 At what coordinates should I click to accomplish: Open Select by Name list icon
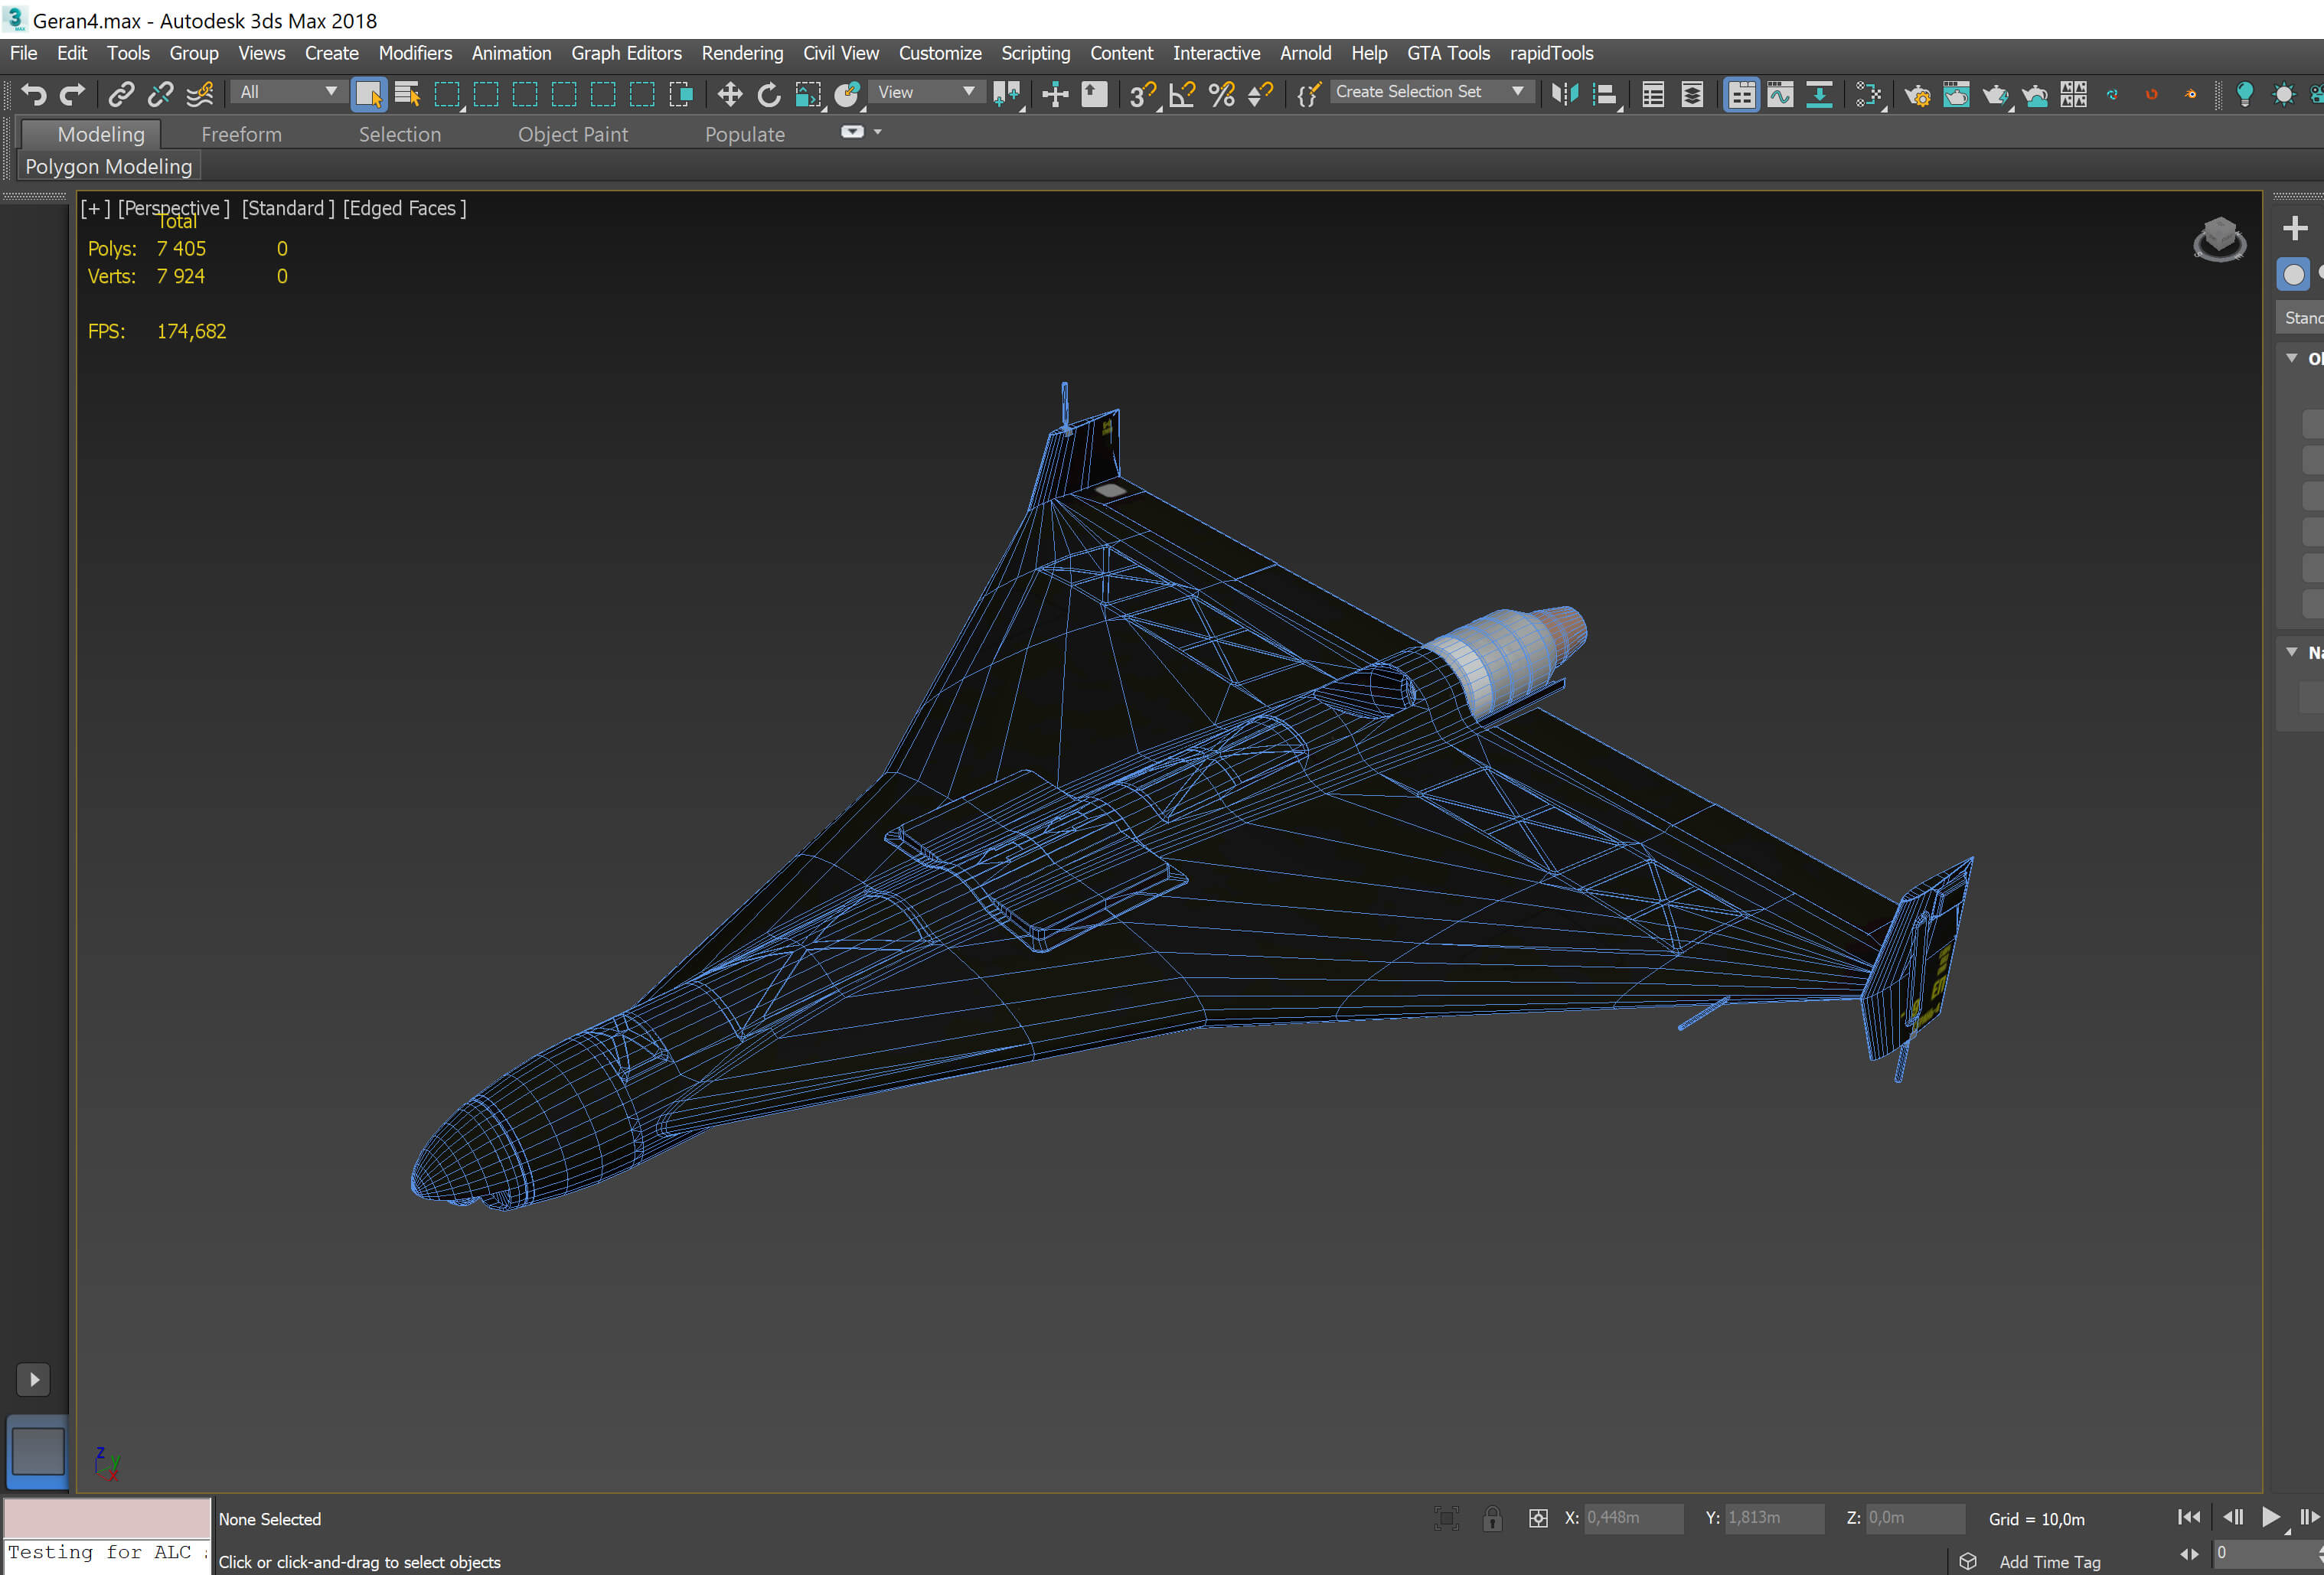pyautogui.click(x=407, y=94)
